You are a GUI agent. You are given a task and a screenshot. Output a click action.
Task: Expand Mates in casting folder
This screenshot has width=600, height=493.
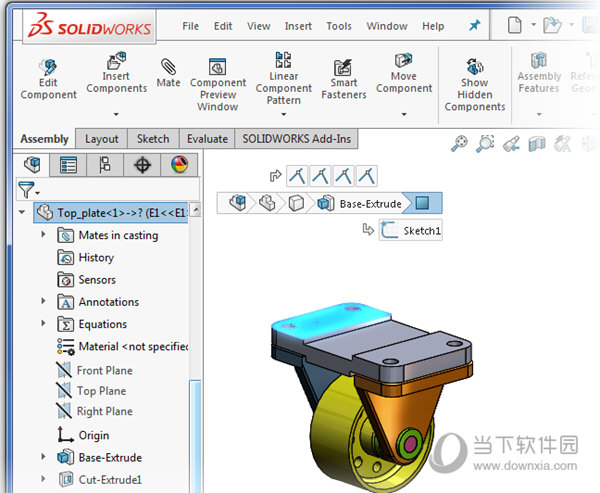pos(43,234)
